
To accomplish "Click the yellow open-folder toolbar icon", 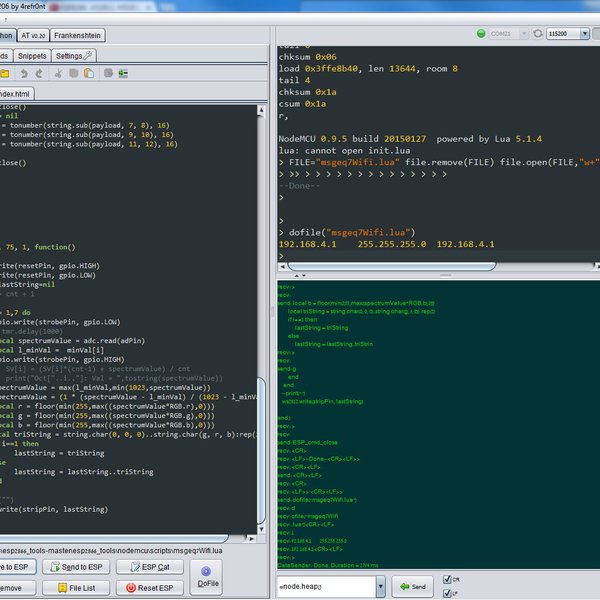I will [x=5, y=73].
